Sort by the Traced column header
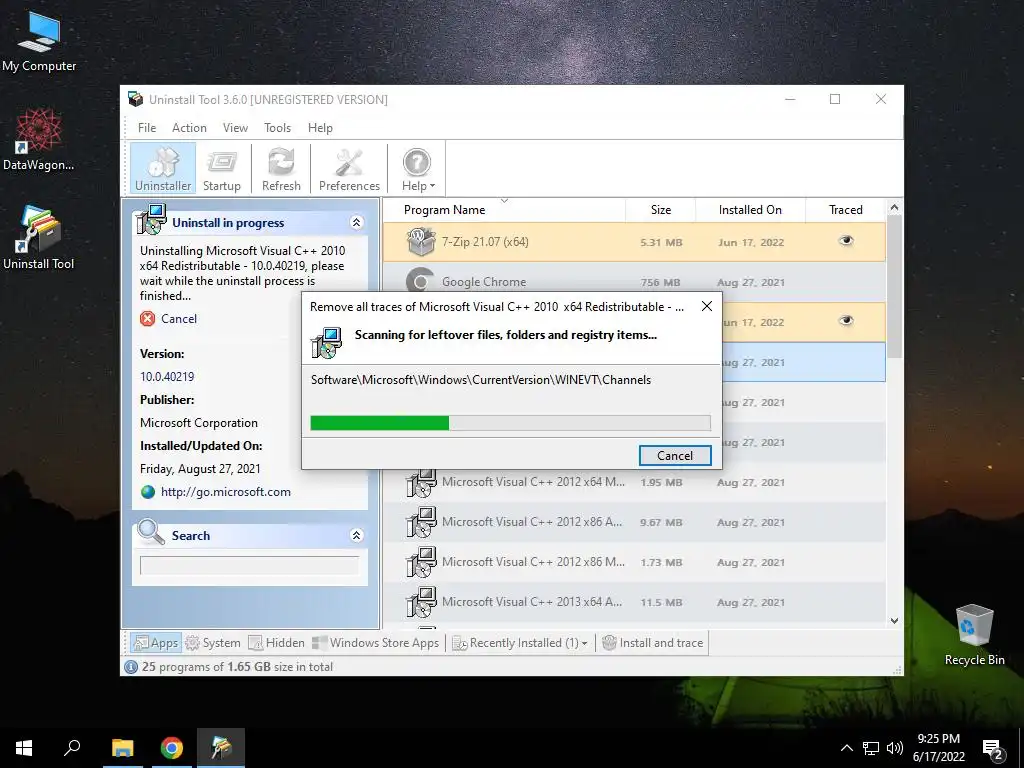Image resolution: width=1024 pixels, height=768 pixels. (x=845, y=210)
